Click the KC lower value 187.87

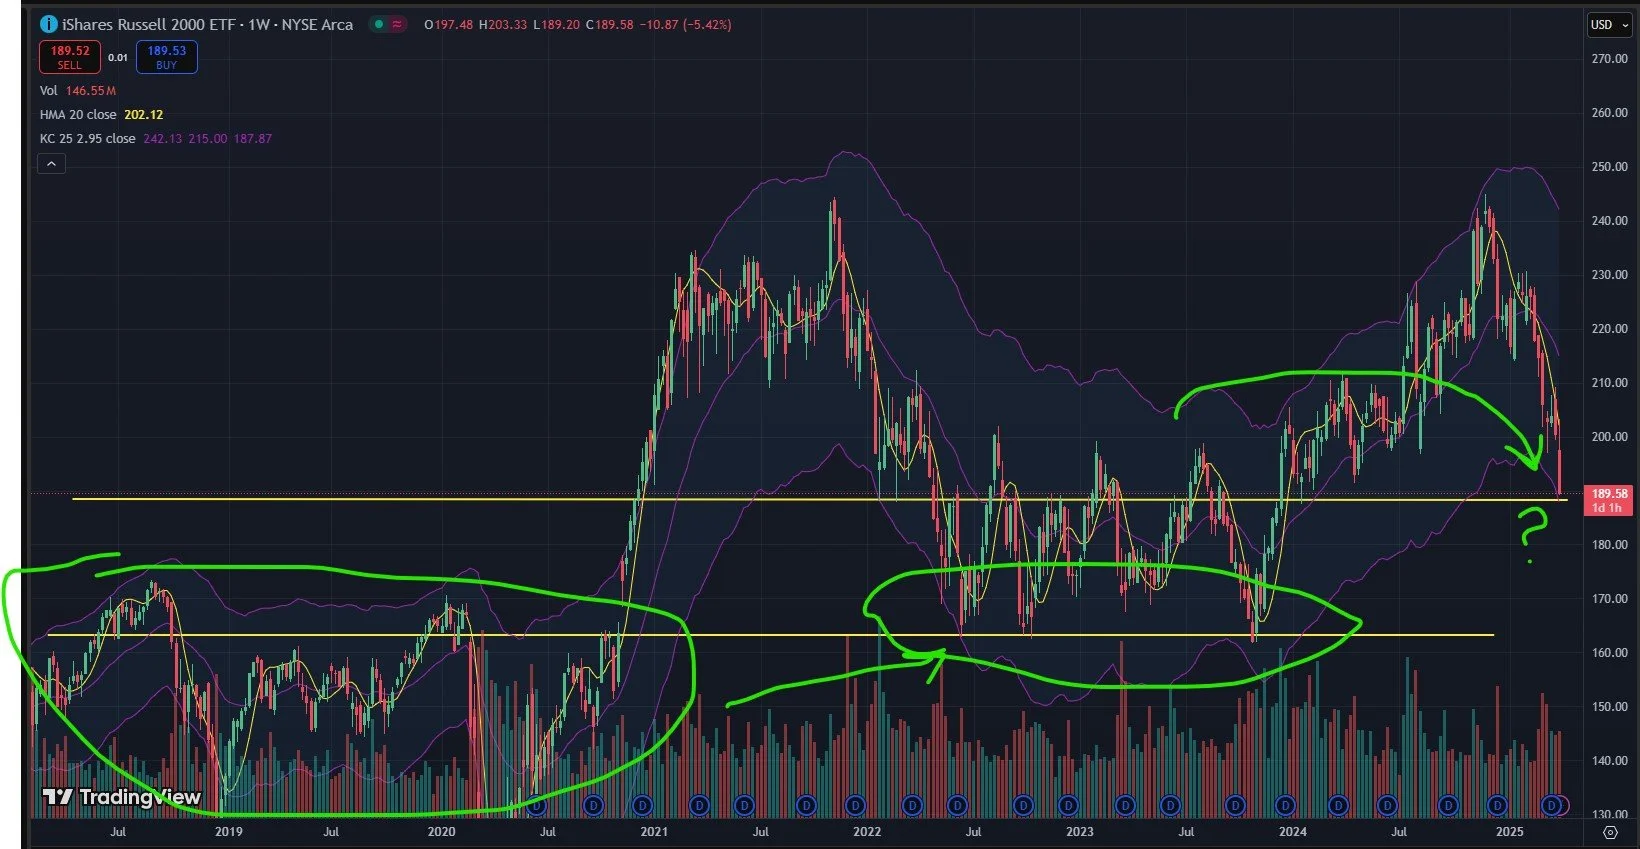click(x=252, y=139)
